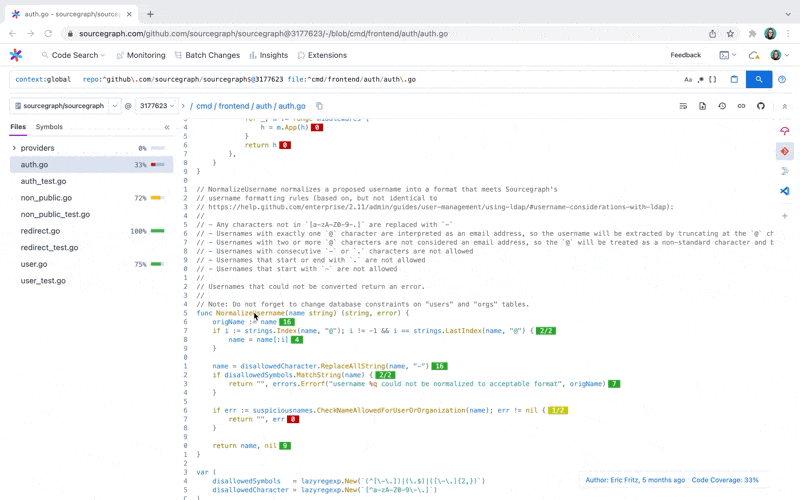Click the third extension sidebar icon
800x500 pixels.
(x=785, y=171)
